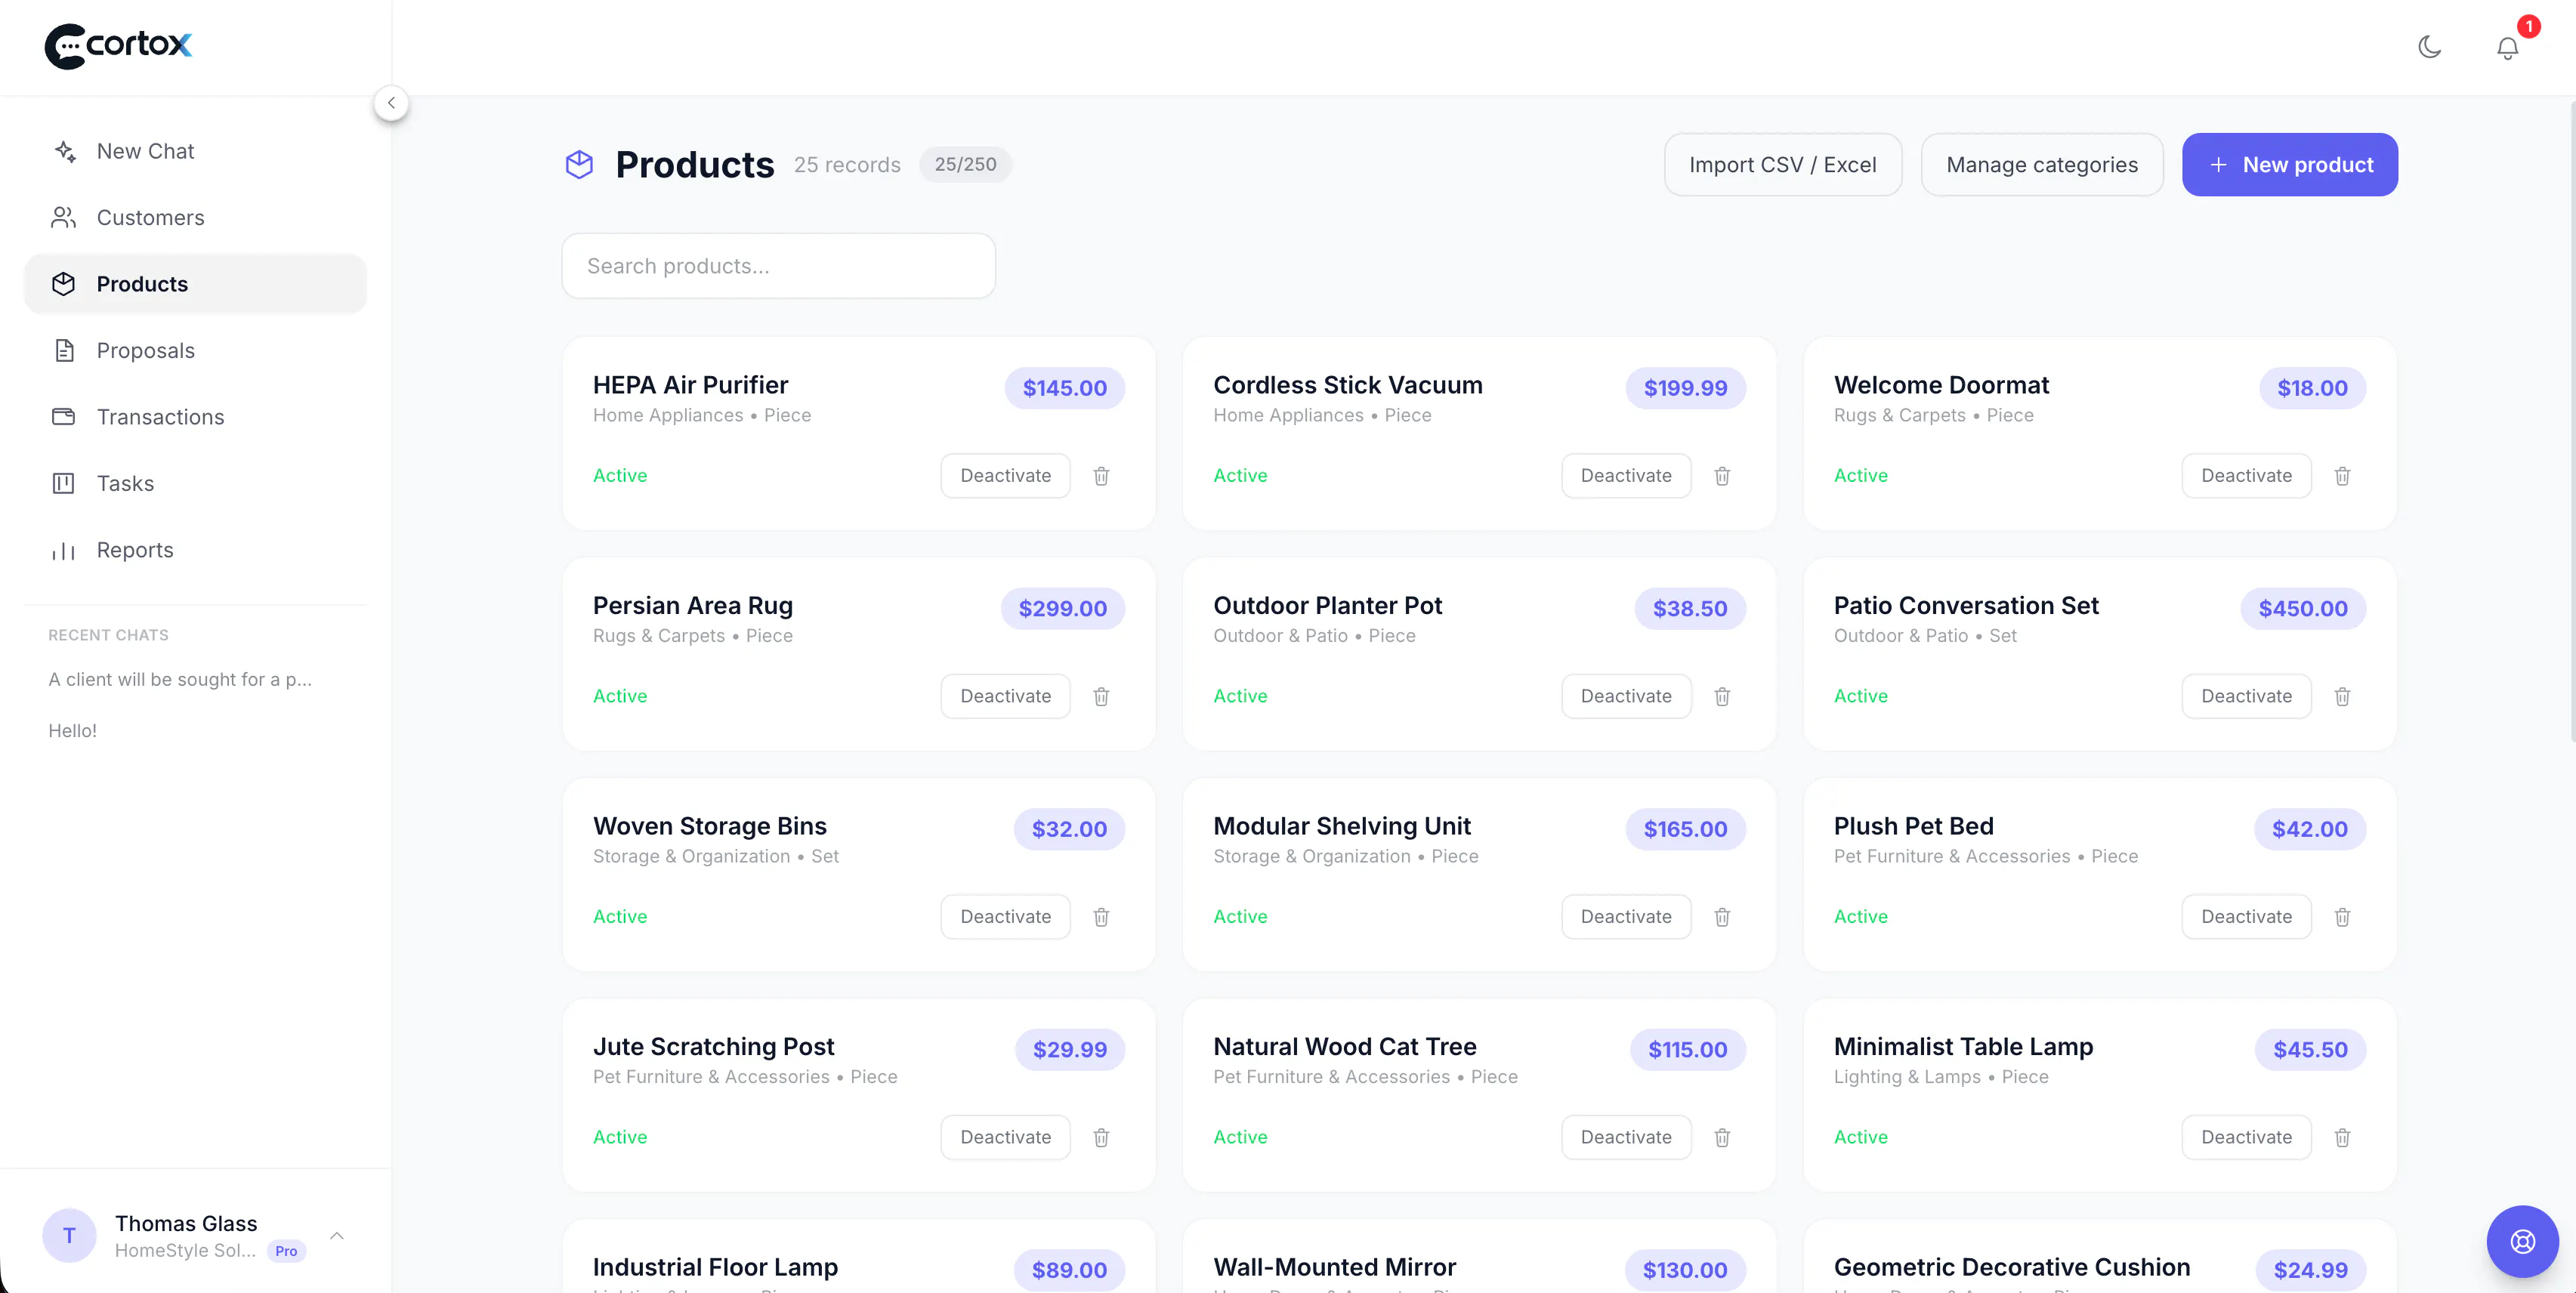Open Manage categories
This screenshot has height=1293, width=2576.
(x=2042, y=165)
